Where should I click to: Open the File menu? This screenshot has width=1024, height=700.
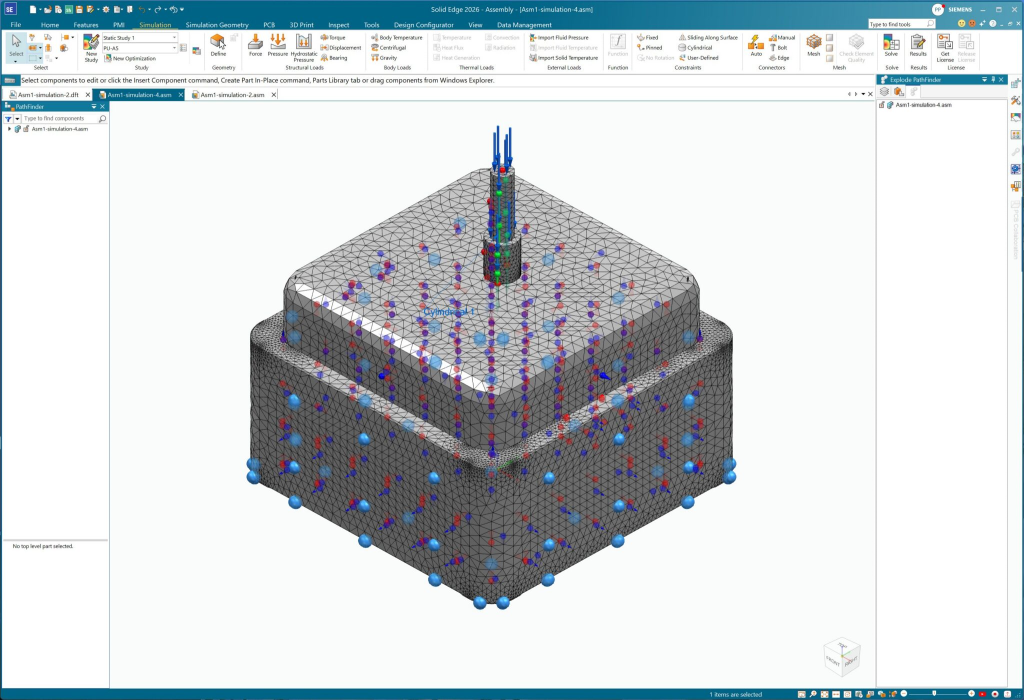(16, 25)
